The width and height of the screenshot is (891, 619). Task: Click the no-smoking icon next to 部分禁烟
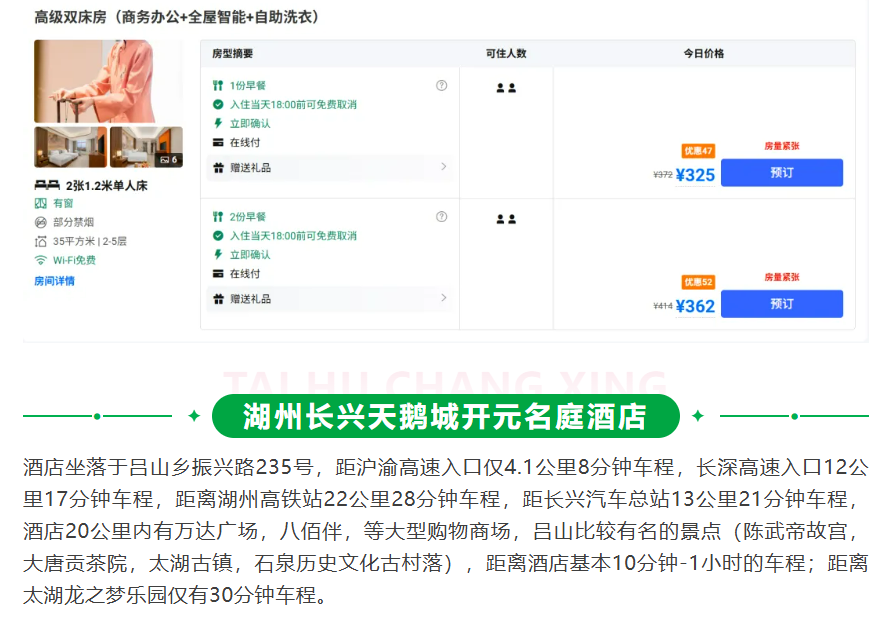point(40,222)
